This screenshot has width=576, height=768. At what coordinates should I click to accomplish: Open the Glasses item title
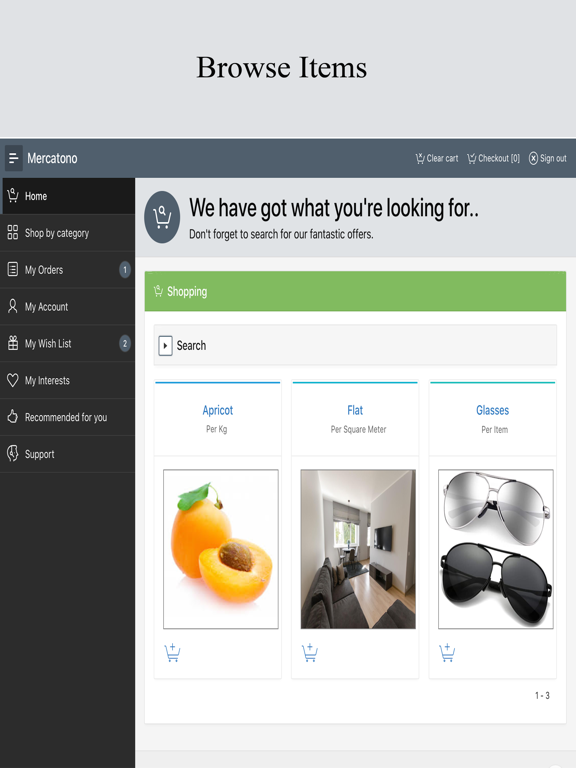493,410
